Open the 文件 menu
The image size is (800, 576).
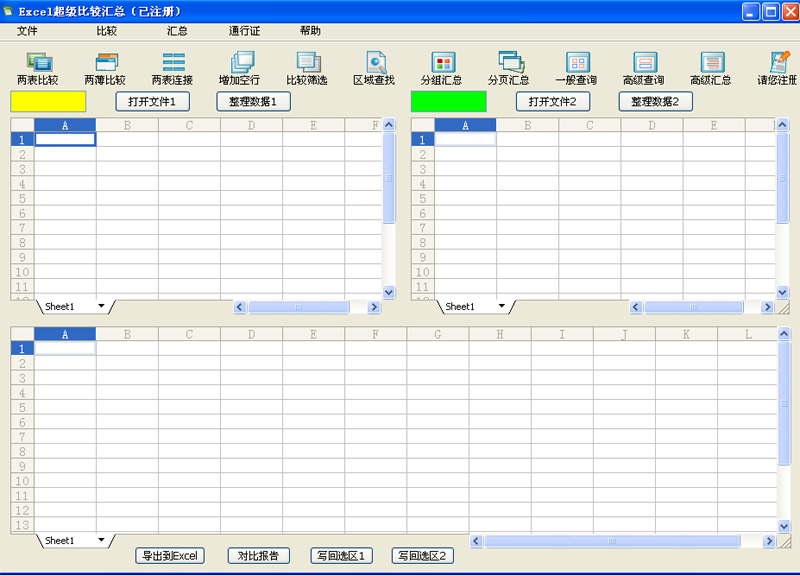tap(27, 31)
